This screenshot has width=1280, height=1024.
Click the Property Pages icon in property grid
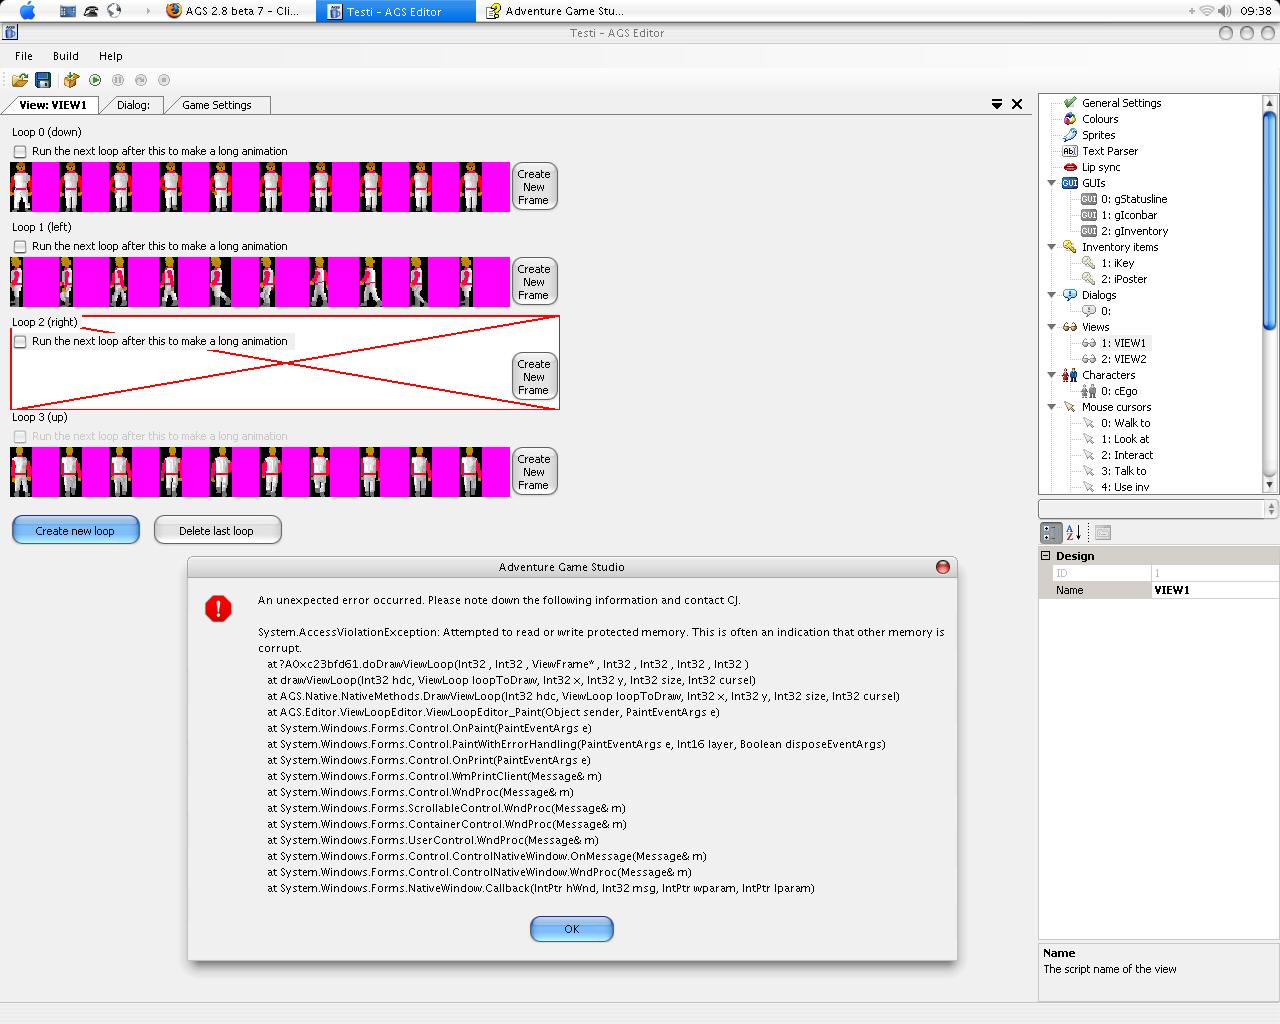point(1103,533)
